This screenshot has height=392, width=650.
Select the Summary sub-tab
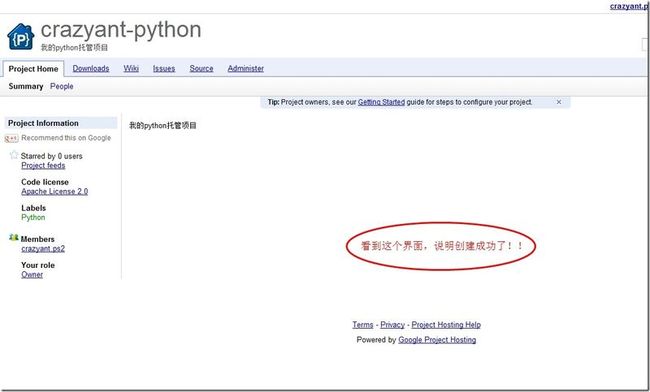pyautogui.click(x=26, y=86)
